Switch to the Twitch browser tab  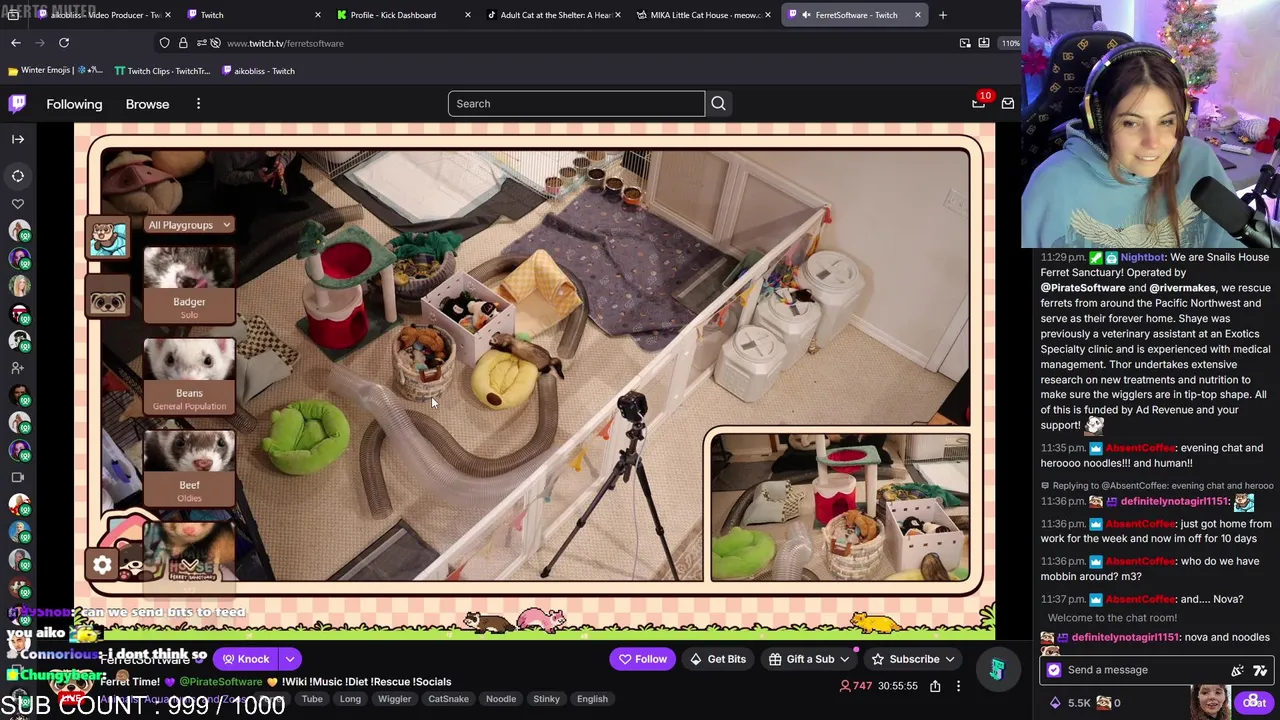coord(254,15)
